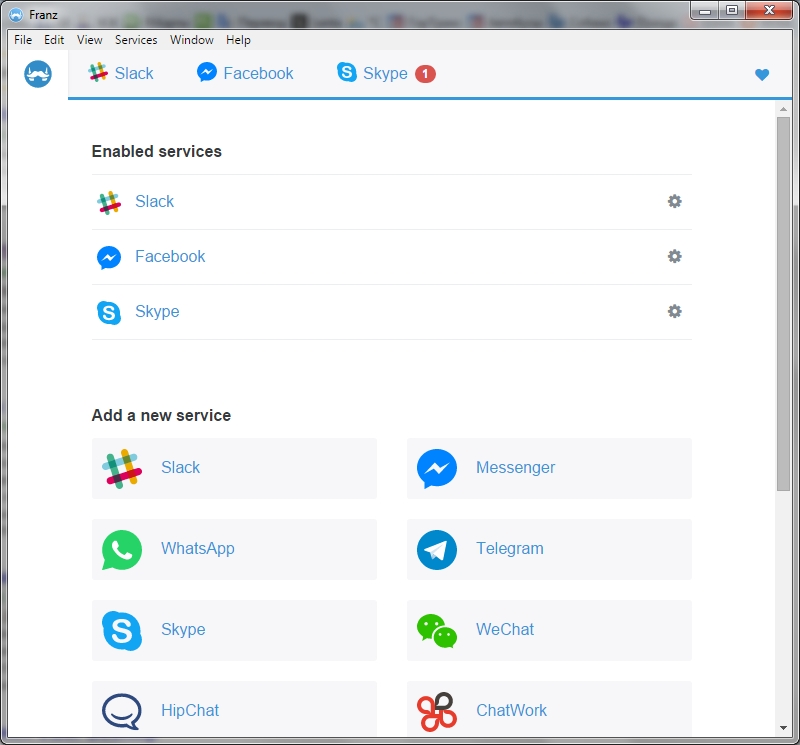Click the HipChat speech bubble logo
This screenshot has width=800, height=745.
point(122,711)
